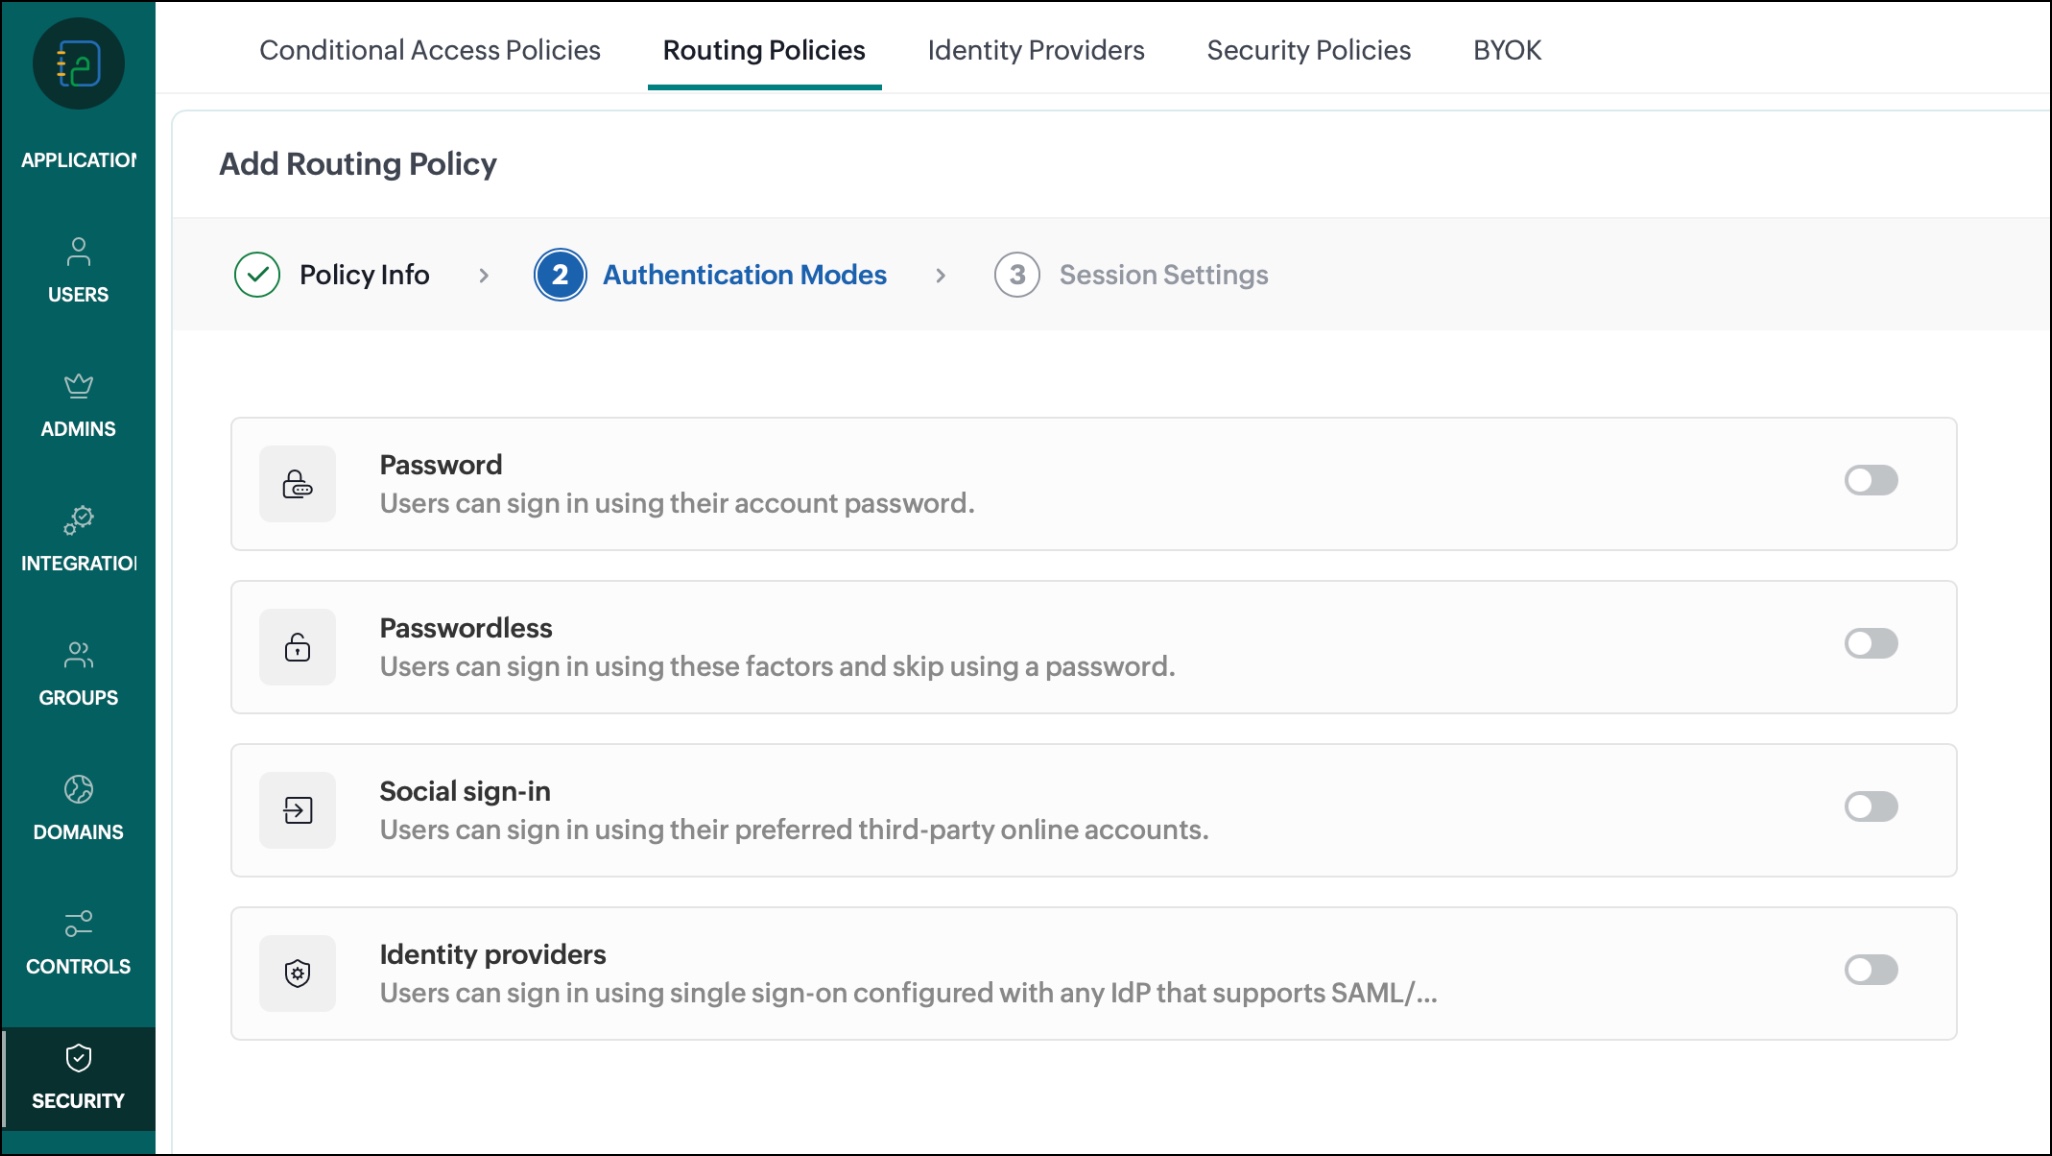
Task: Open the Domains globe icon
Action: pos(78,789)
